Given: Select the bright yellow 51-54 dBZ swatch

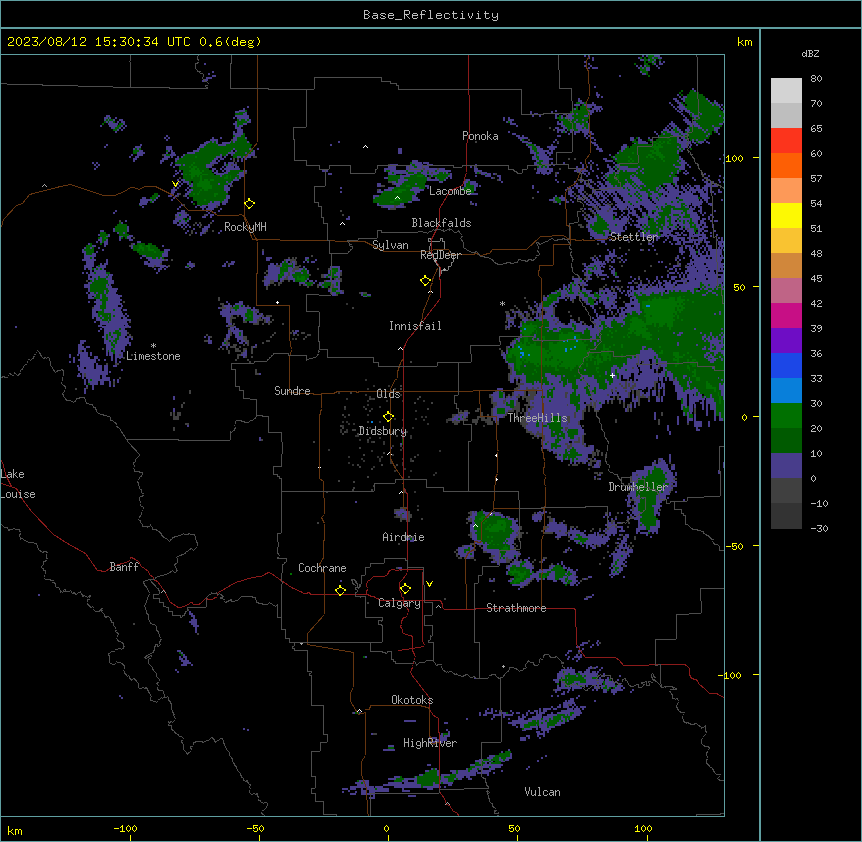Looking at the screenshot, I should click(x=786, y=215).
